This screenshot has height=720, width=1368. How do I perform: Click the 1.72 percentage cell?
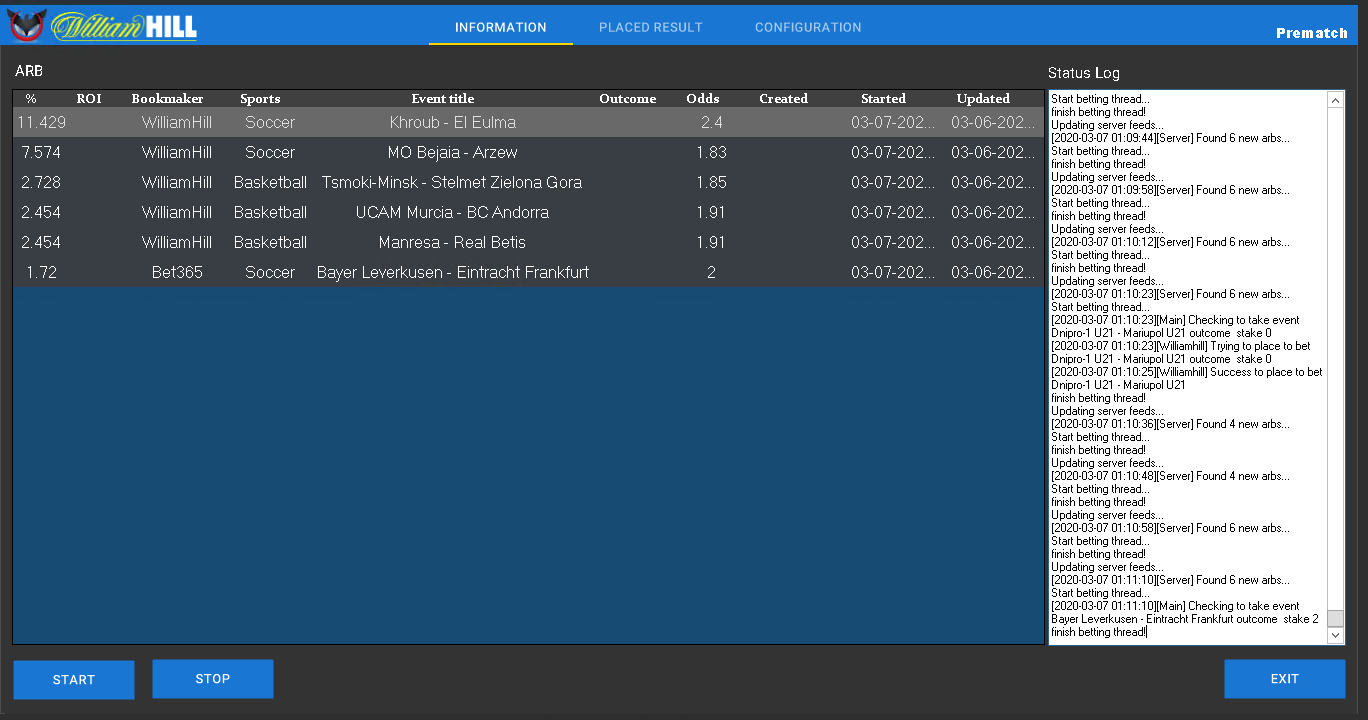point(42,273)
